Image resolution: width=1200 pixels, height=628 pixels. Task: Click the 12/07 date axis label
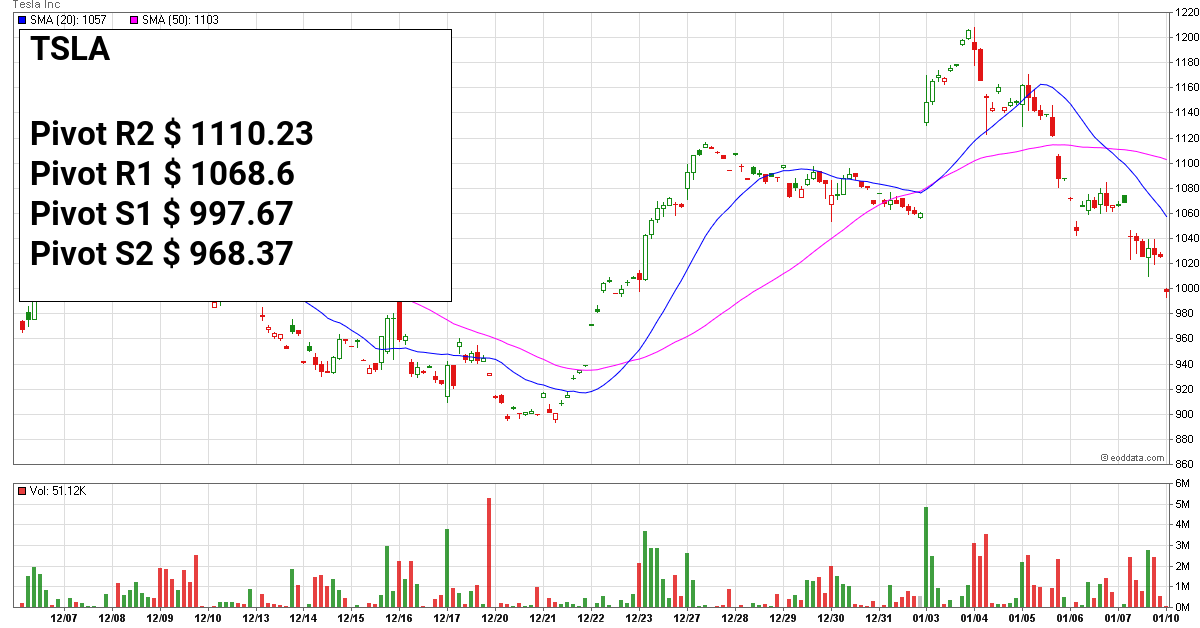[64, 619]
